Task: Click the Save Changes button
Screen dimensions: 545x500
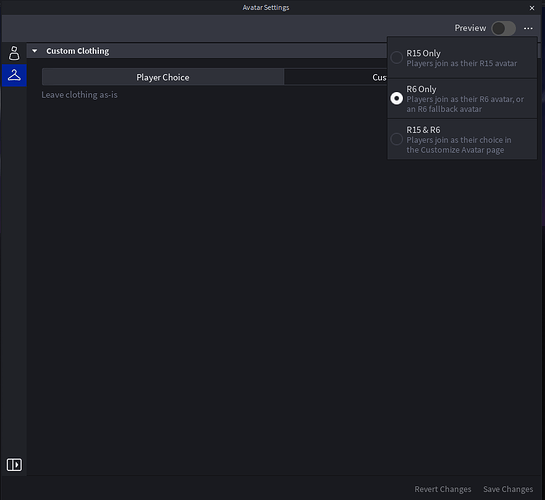Action: [x=508, y=489]
